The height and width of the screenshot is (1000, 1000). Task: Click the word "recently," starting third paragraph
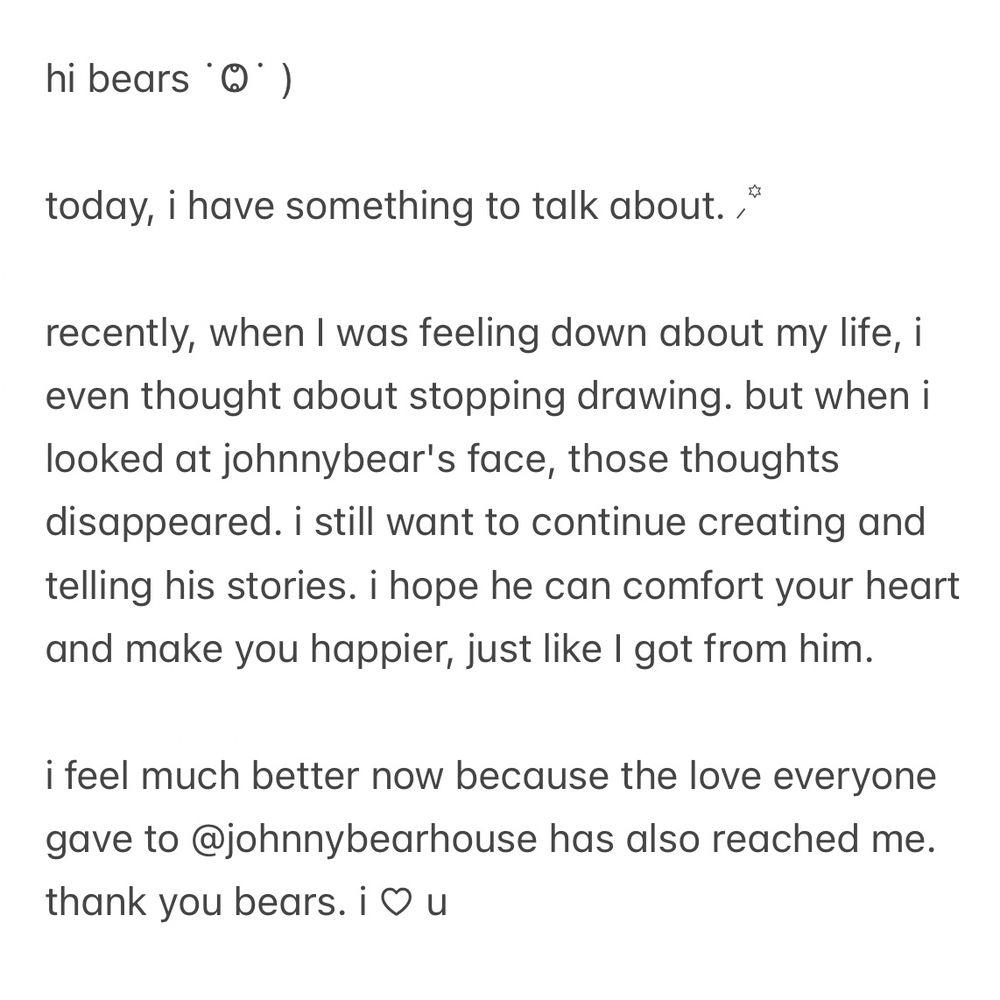(x=121, y=334)
